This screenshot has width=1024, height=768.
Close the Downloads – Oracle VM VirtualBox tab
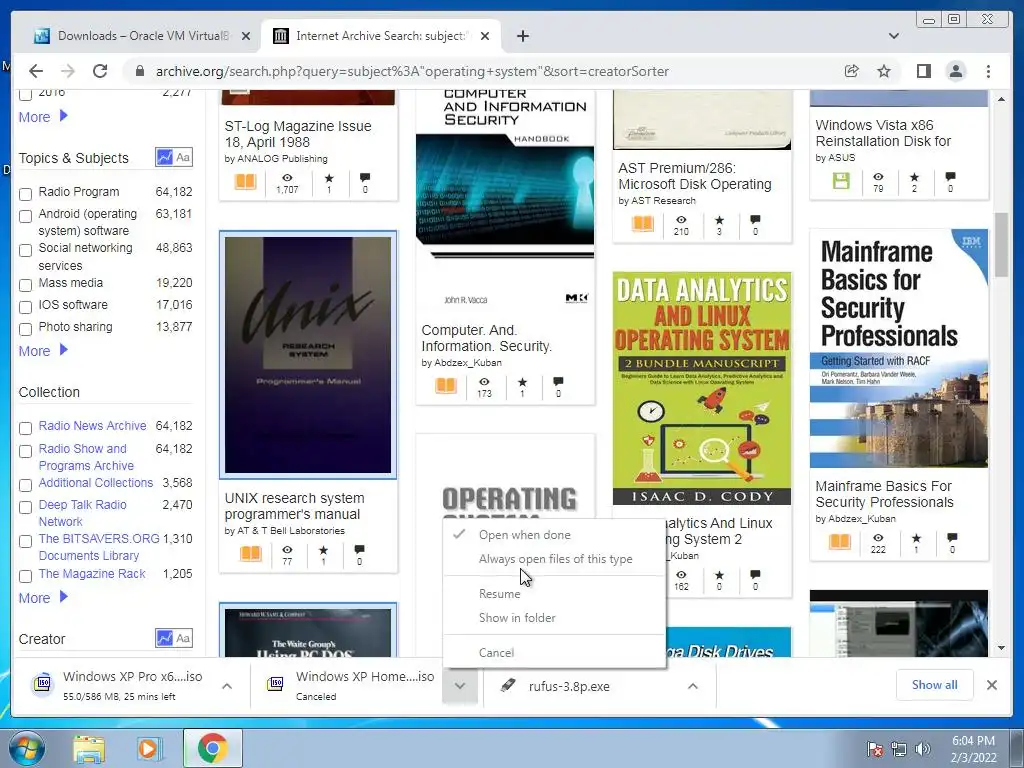point(246,36)
